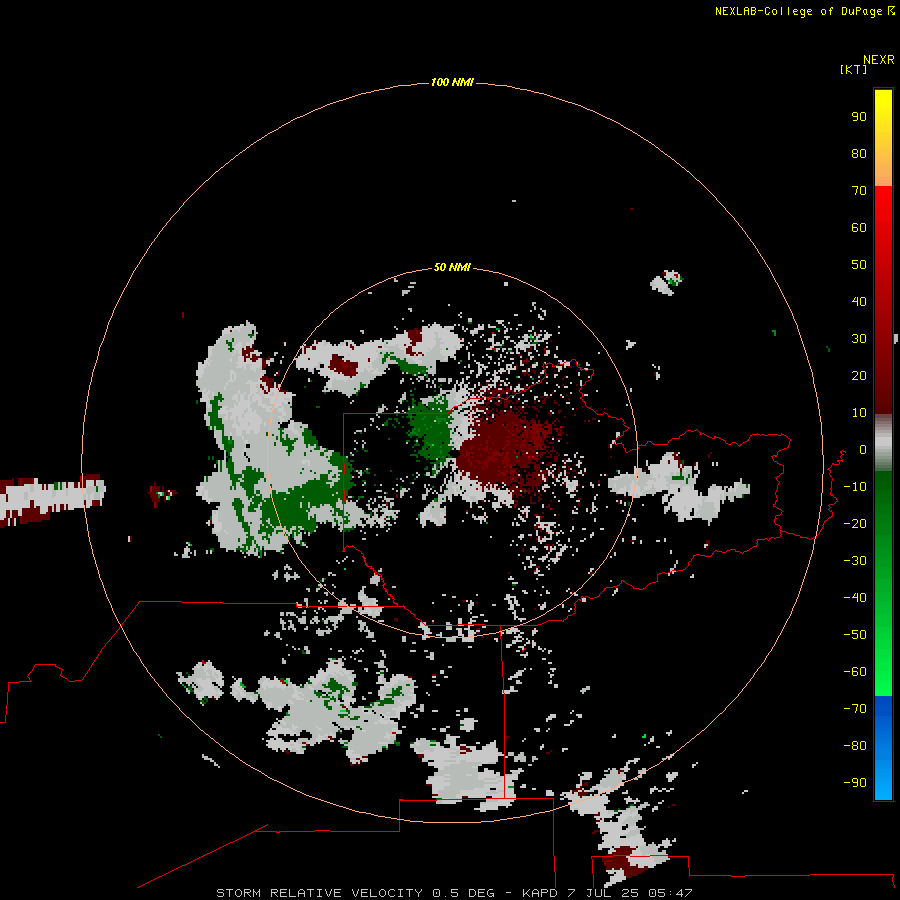Click the KAPD station identifier in caption
This screenshot has height=900, width=900.
(541, 893)
